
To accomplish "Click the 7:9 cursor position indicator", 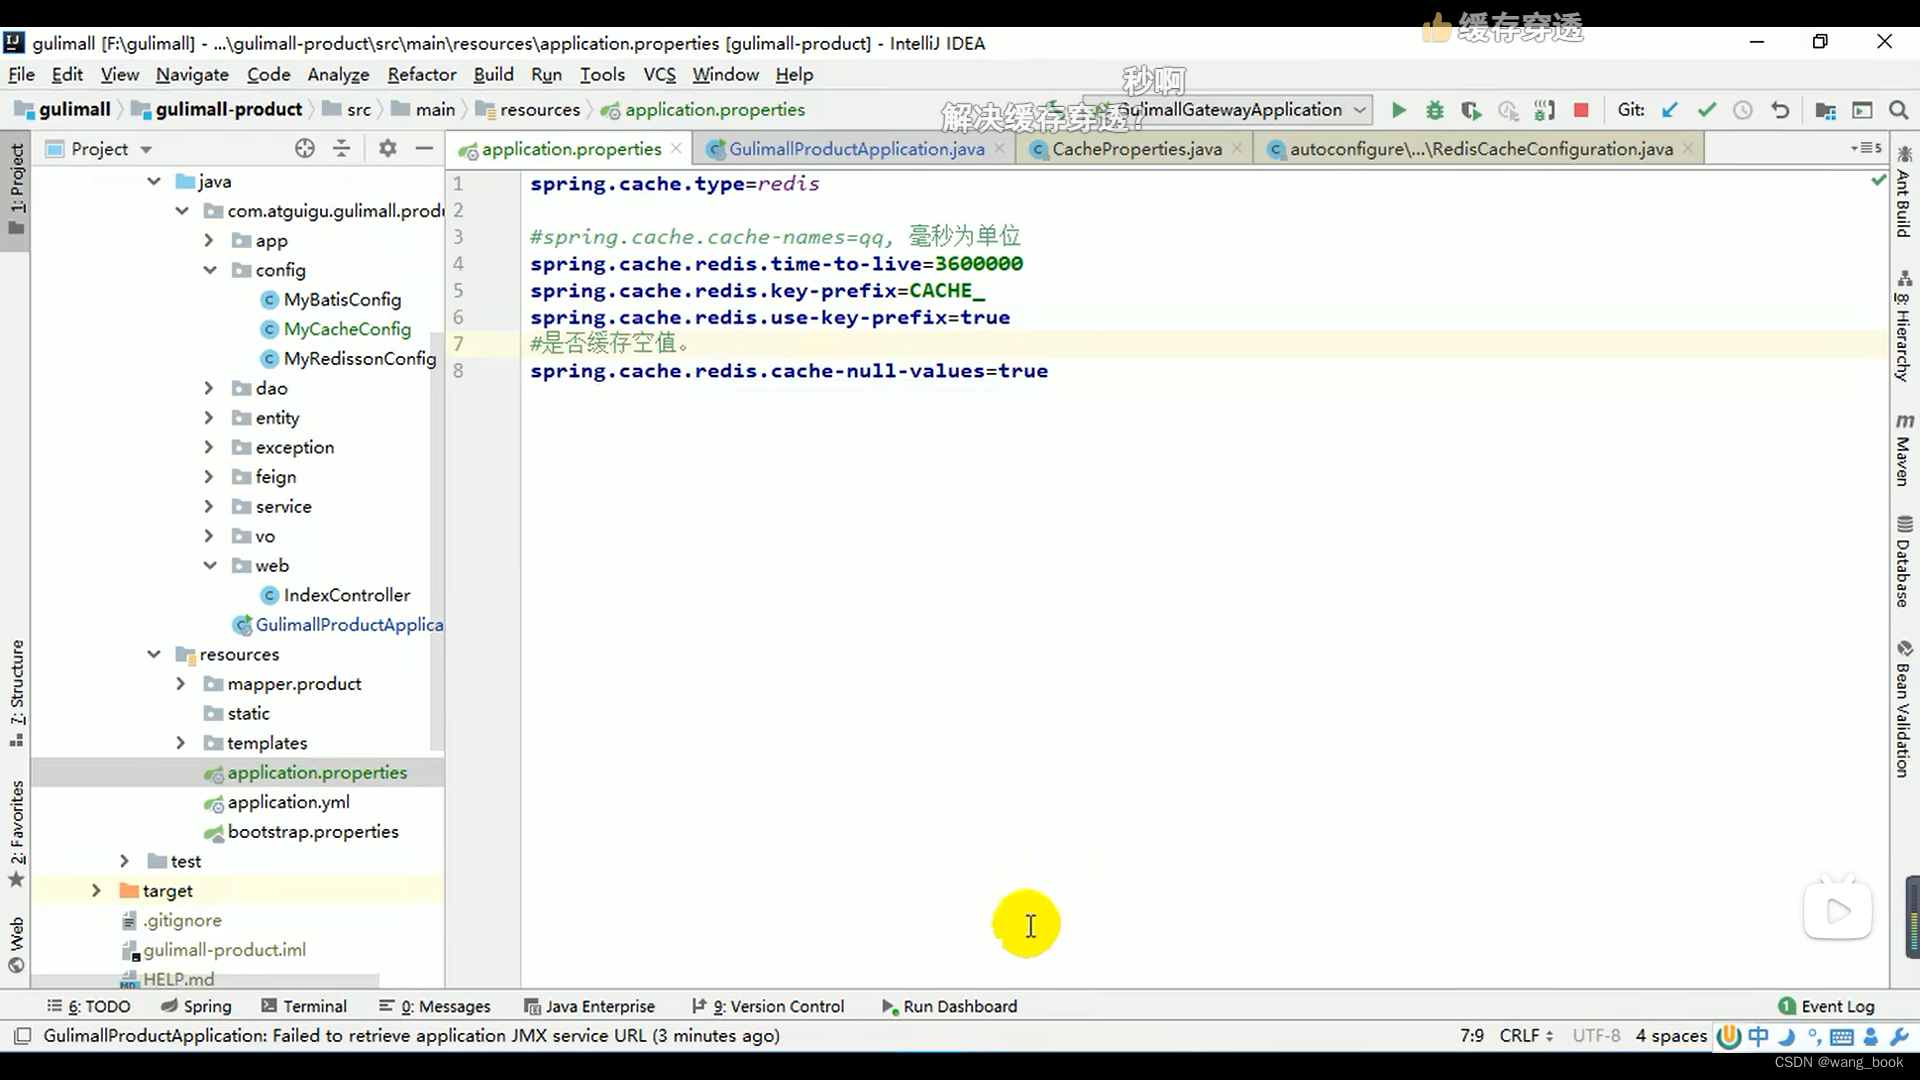I will tap(1471, 1036).
